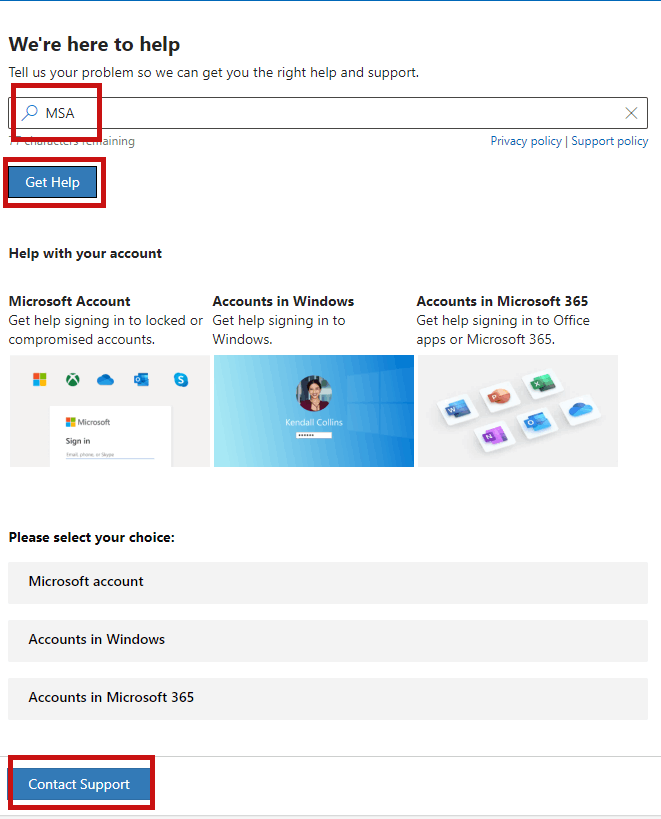Click the 'Please select your choice' label

tap(92, 537)
